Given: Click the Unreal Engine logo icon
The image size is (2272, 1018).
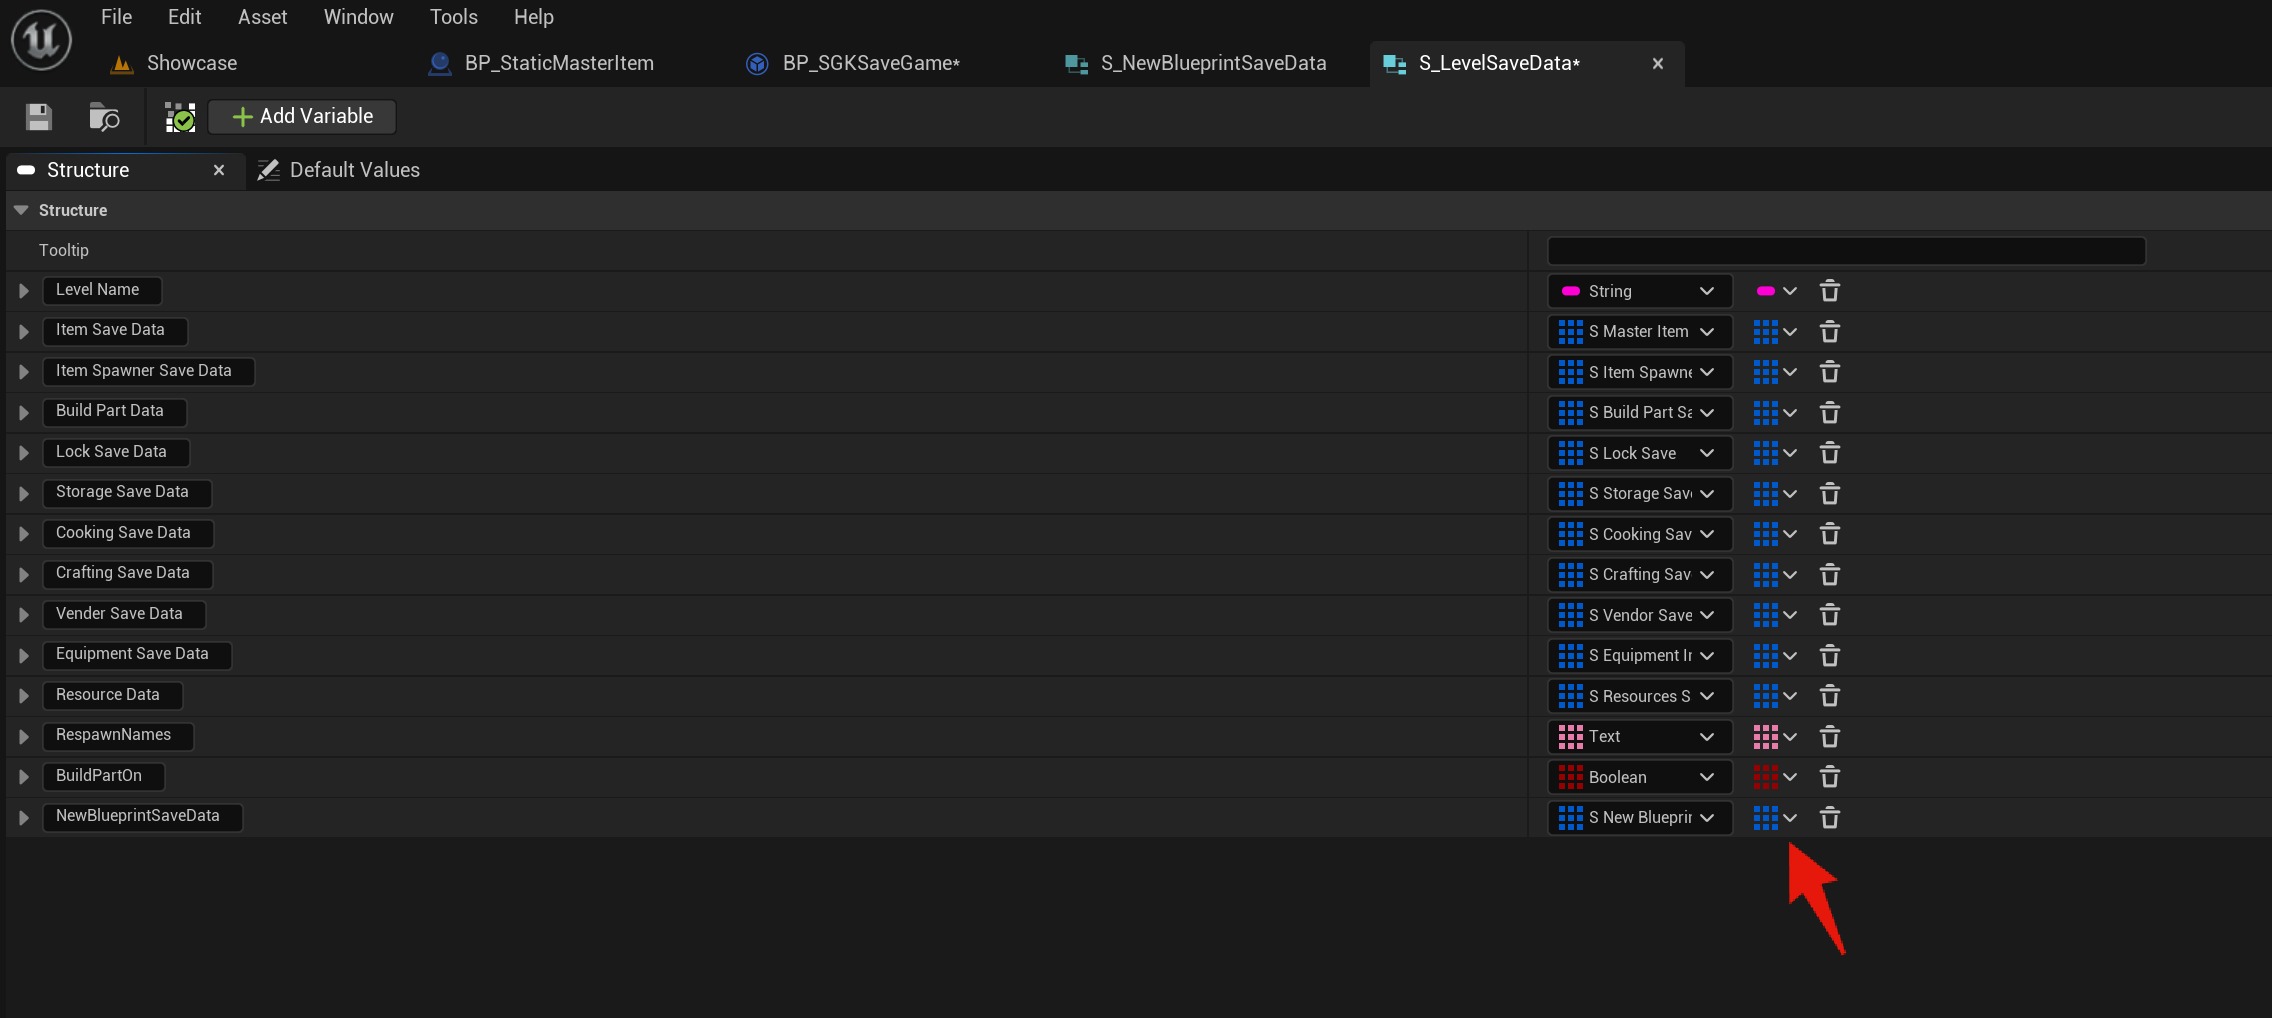Looking at the screenshot, I should [41, 40].
